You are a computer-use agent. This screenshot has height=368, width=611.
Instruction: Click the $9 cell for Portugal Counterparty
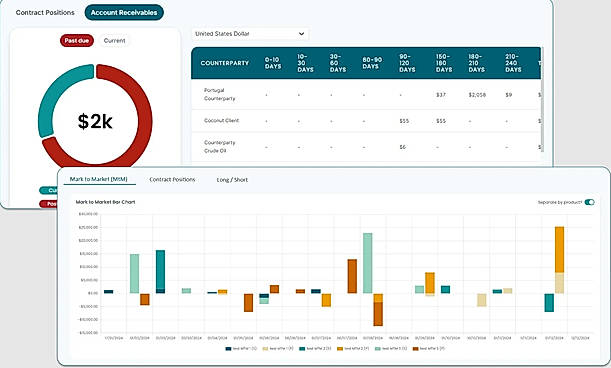pos(509,95)
